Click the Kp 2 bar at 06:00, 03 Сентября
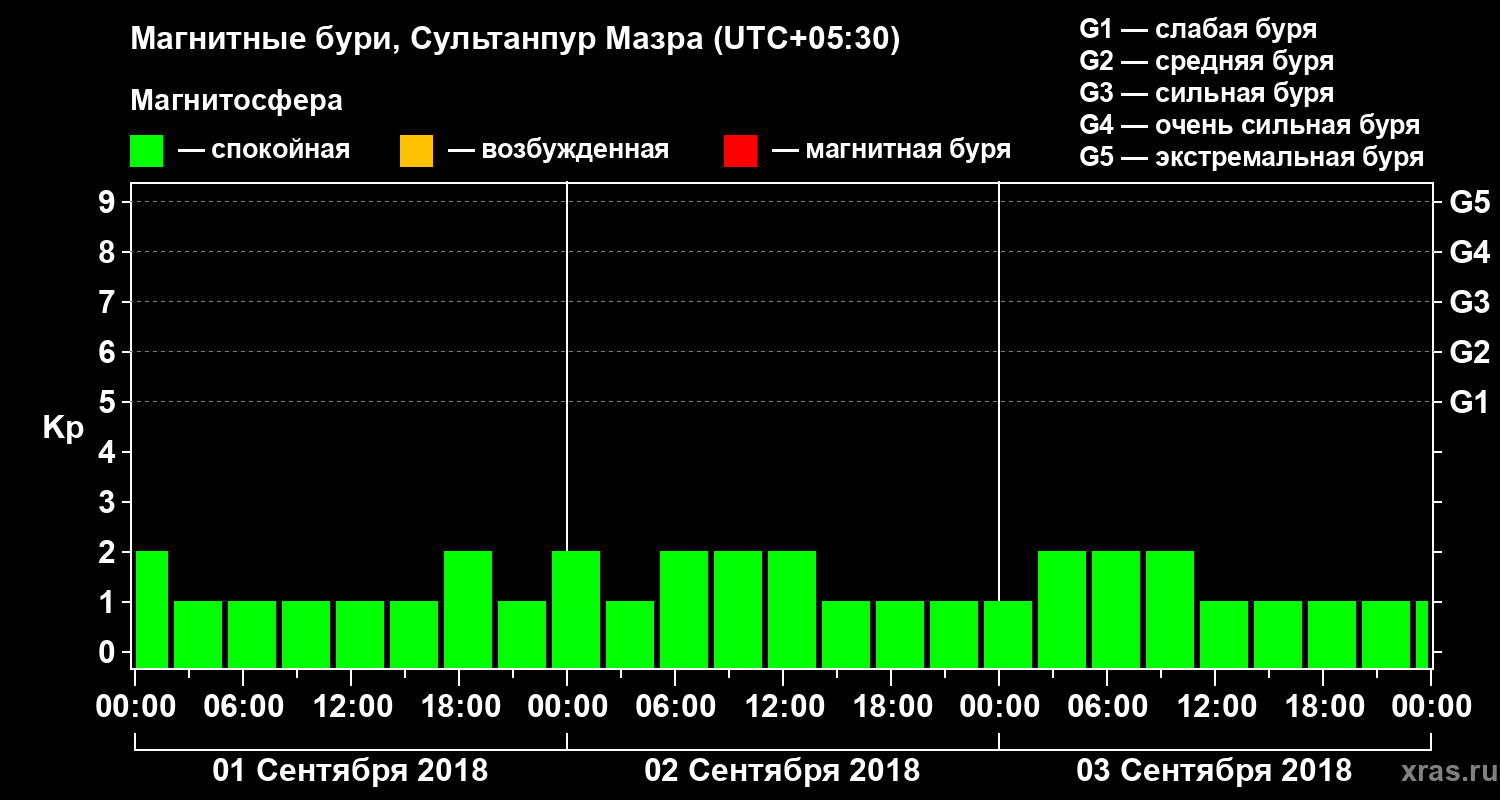The height and width of the screenshot is (800, 1500). (x=1116, y=609)
